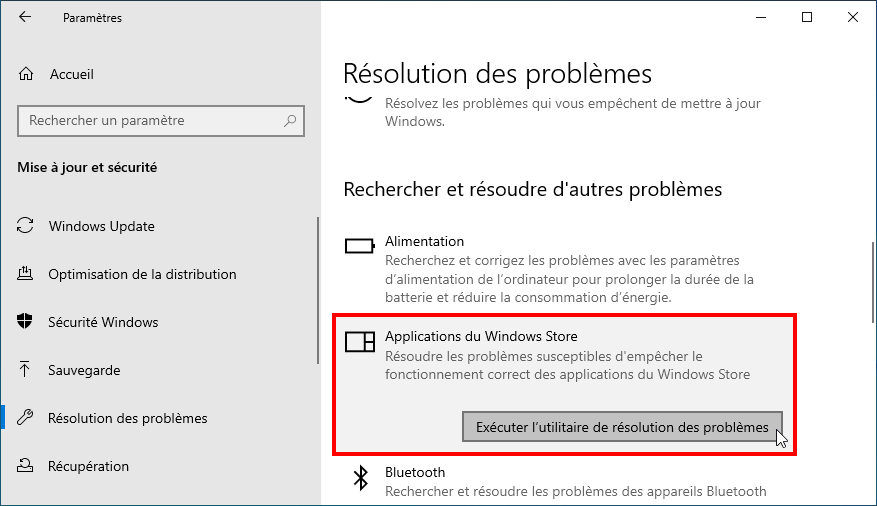
Task: Click the Bluetooth symbol icon
Action: pos(361,478)
